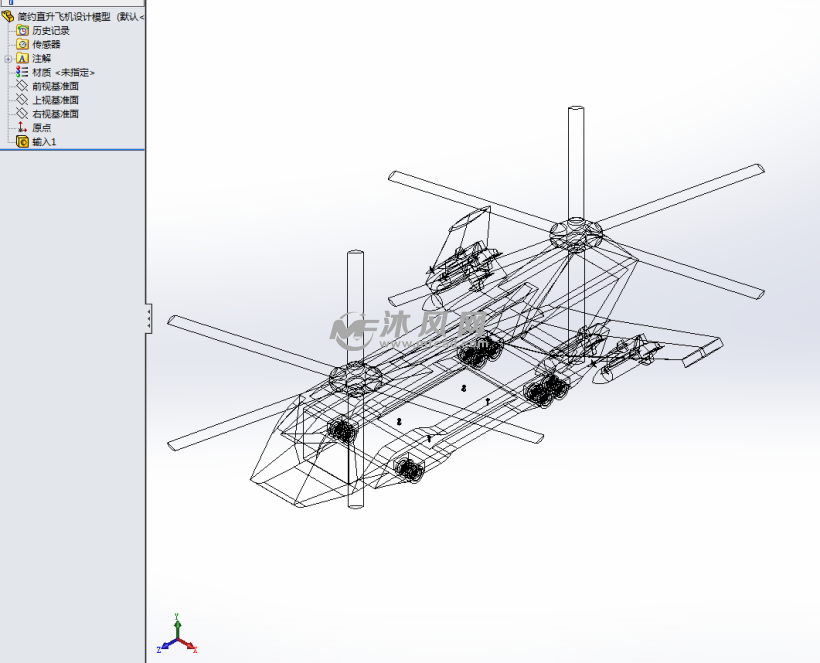Expand the 注解 tree node
This screenshot has height=663, width=820.
click(x=8, y=59)
